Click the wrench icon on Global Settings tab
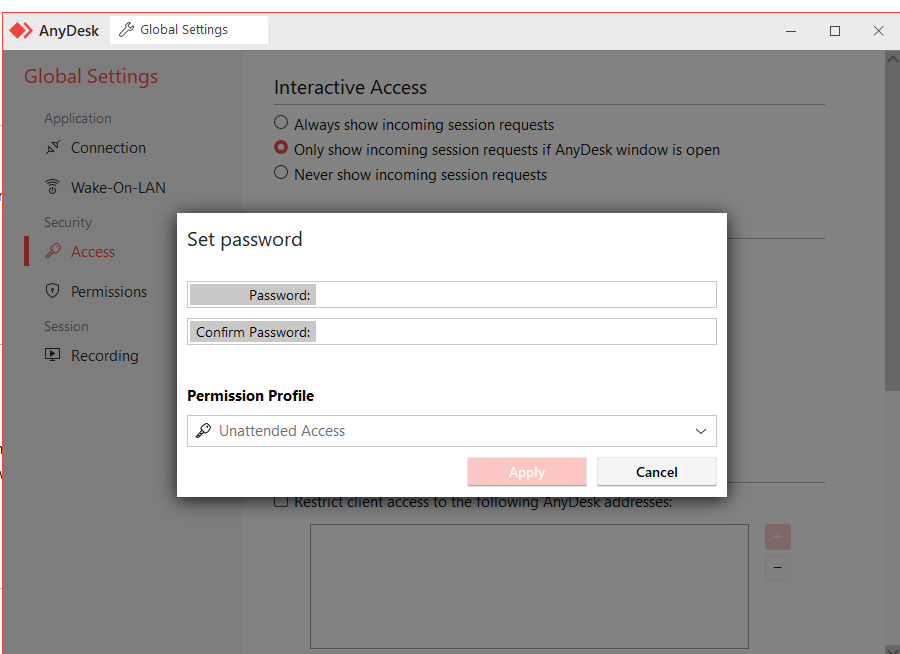Screen dimensions: 900x654 click(126, 30)
